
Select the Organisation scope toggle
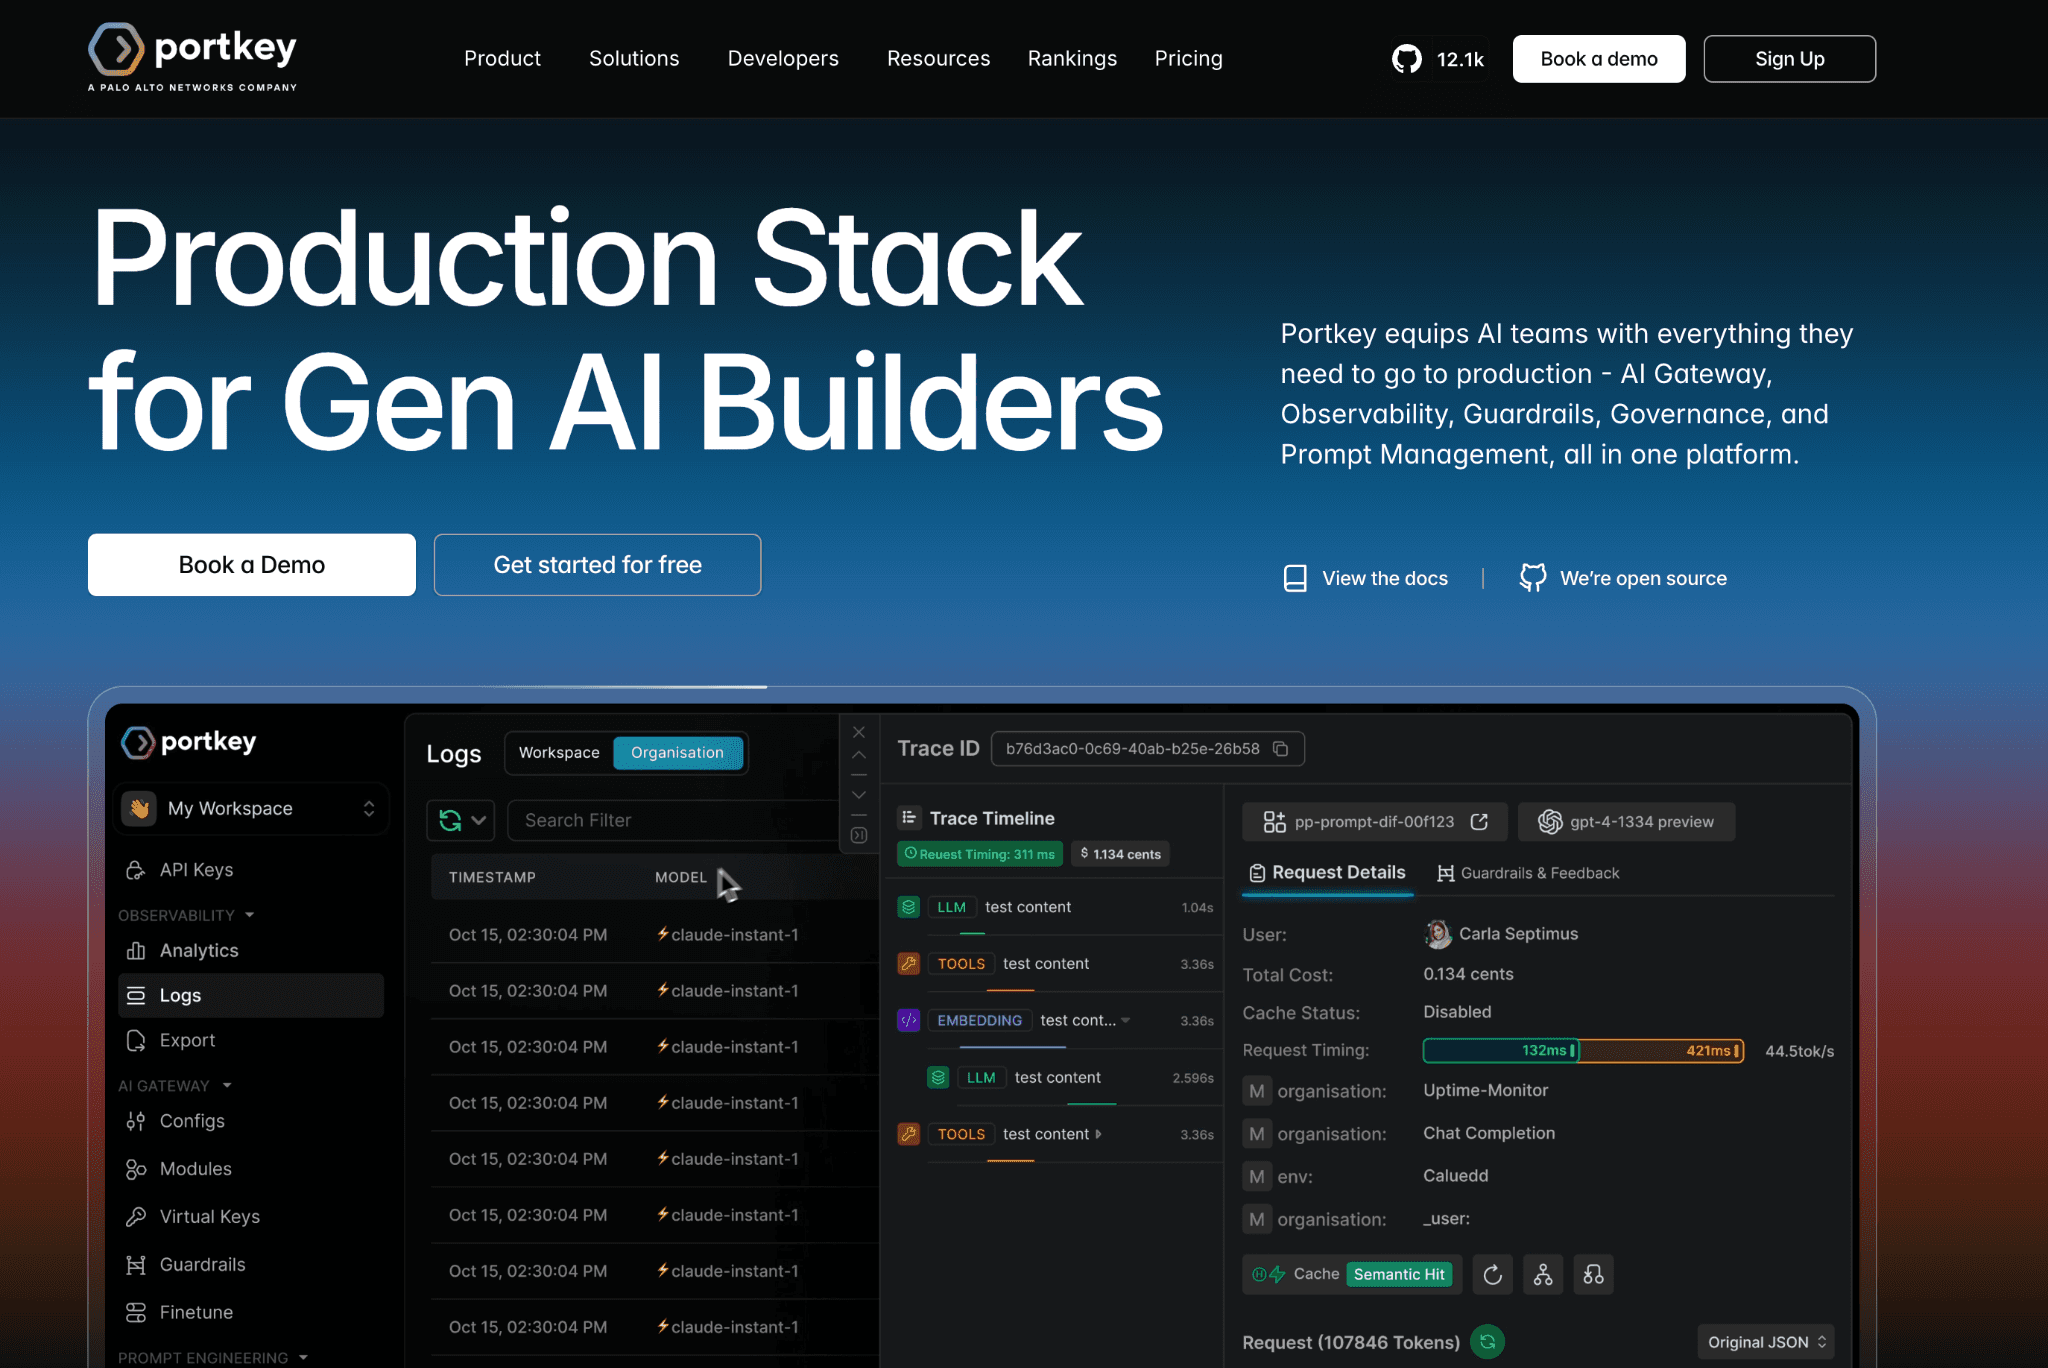click(x=678, y=753)
